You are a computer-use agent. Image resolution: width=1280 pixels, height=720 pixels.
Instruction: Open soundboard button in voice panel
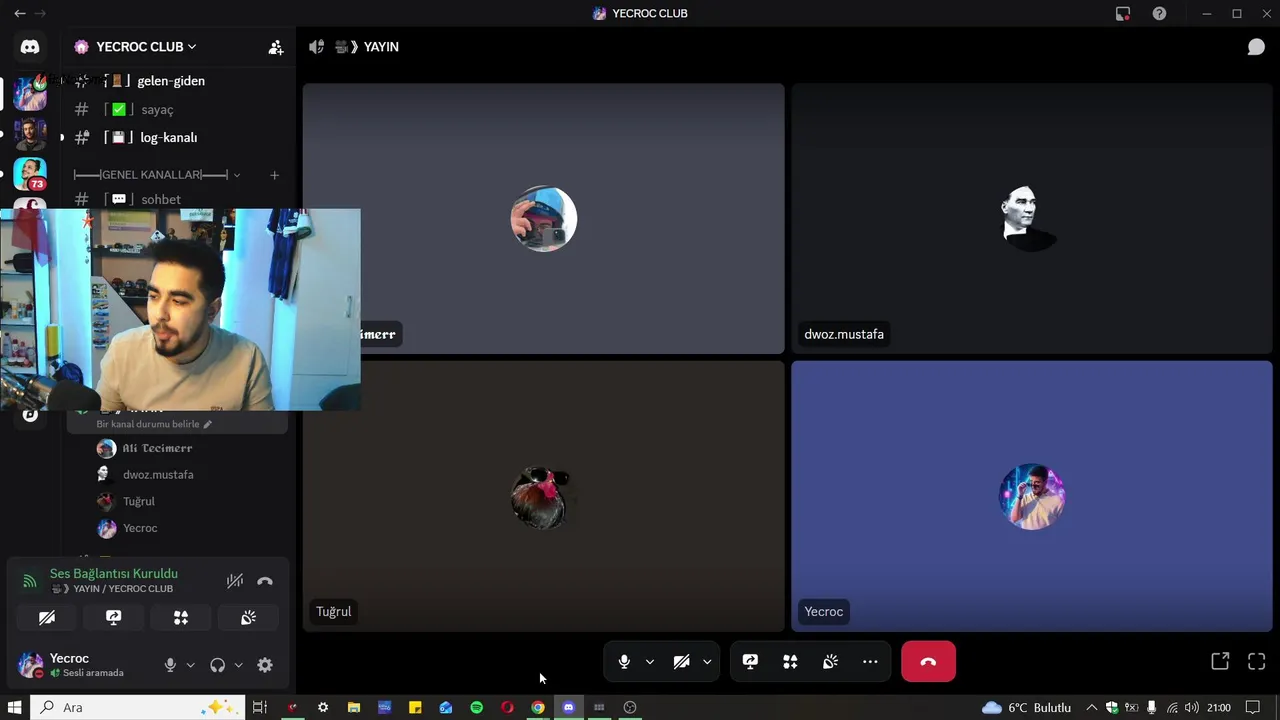point(248,618)
